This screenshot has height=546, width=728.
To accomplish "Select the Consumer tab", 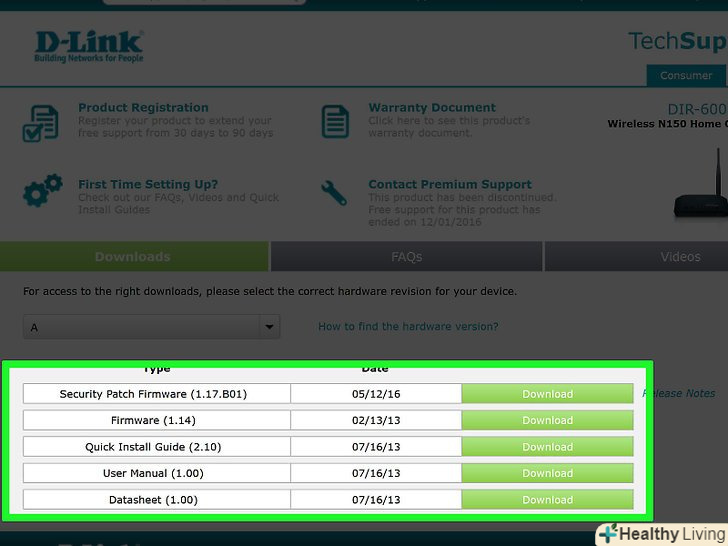I will pos(686,75).
